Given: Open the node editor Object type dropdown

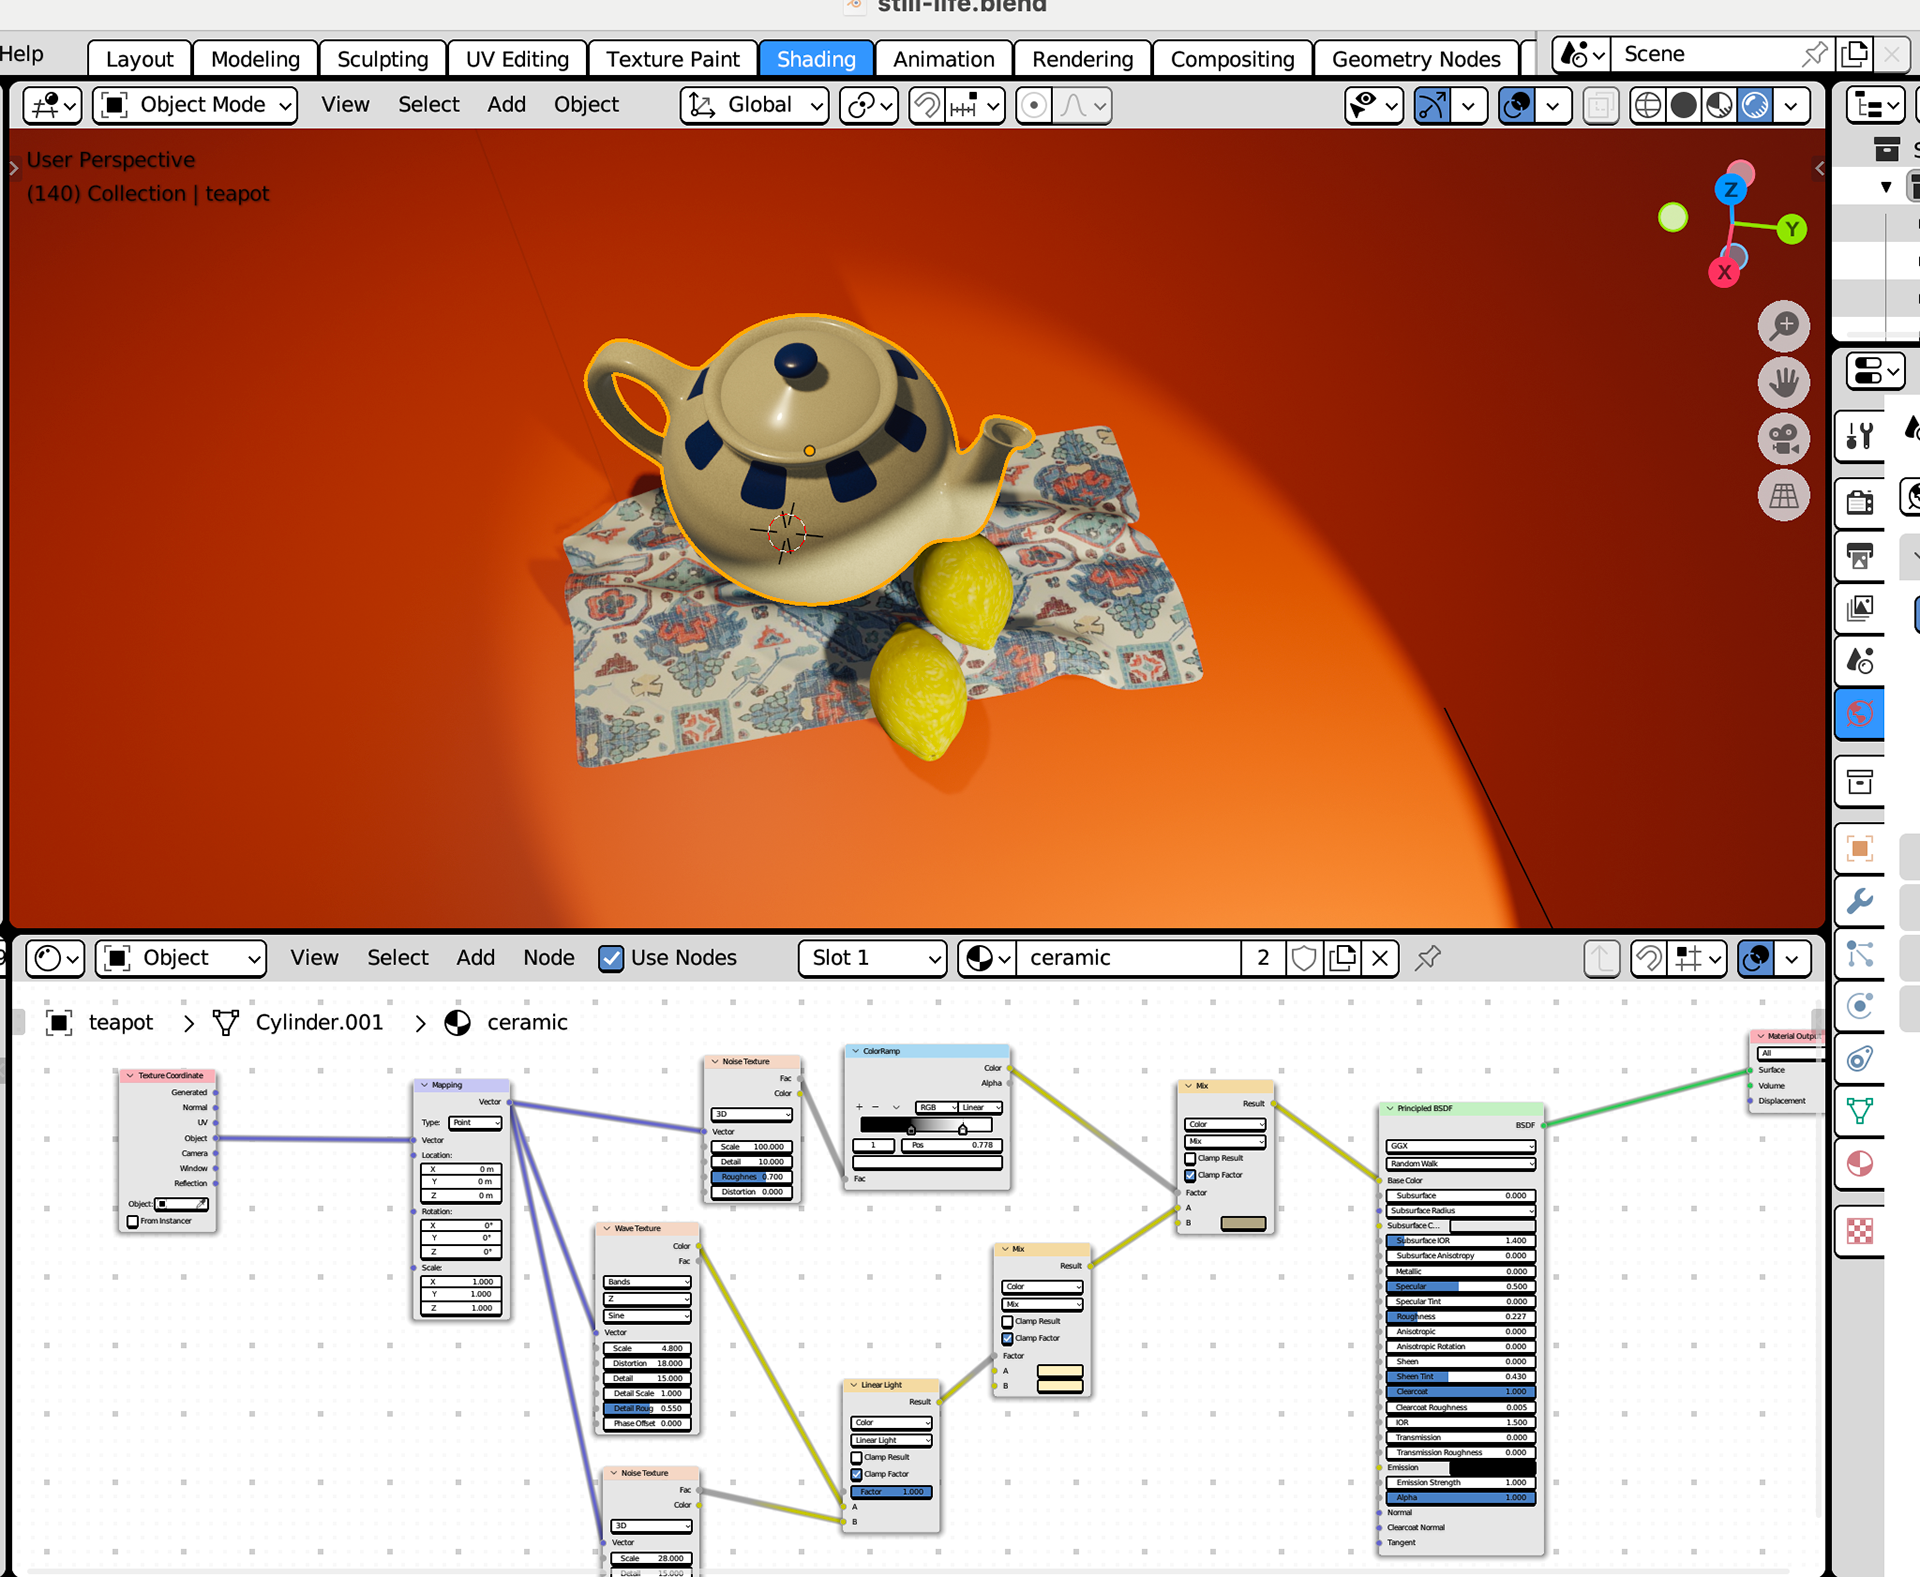Looking at the screenshot, I should point(181,958).
